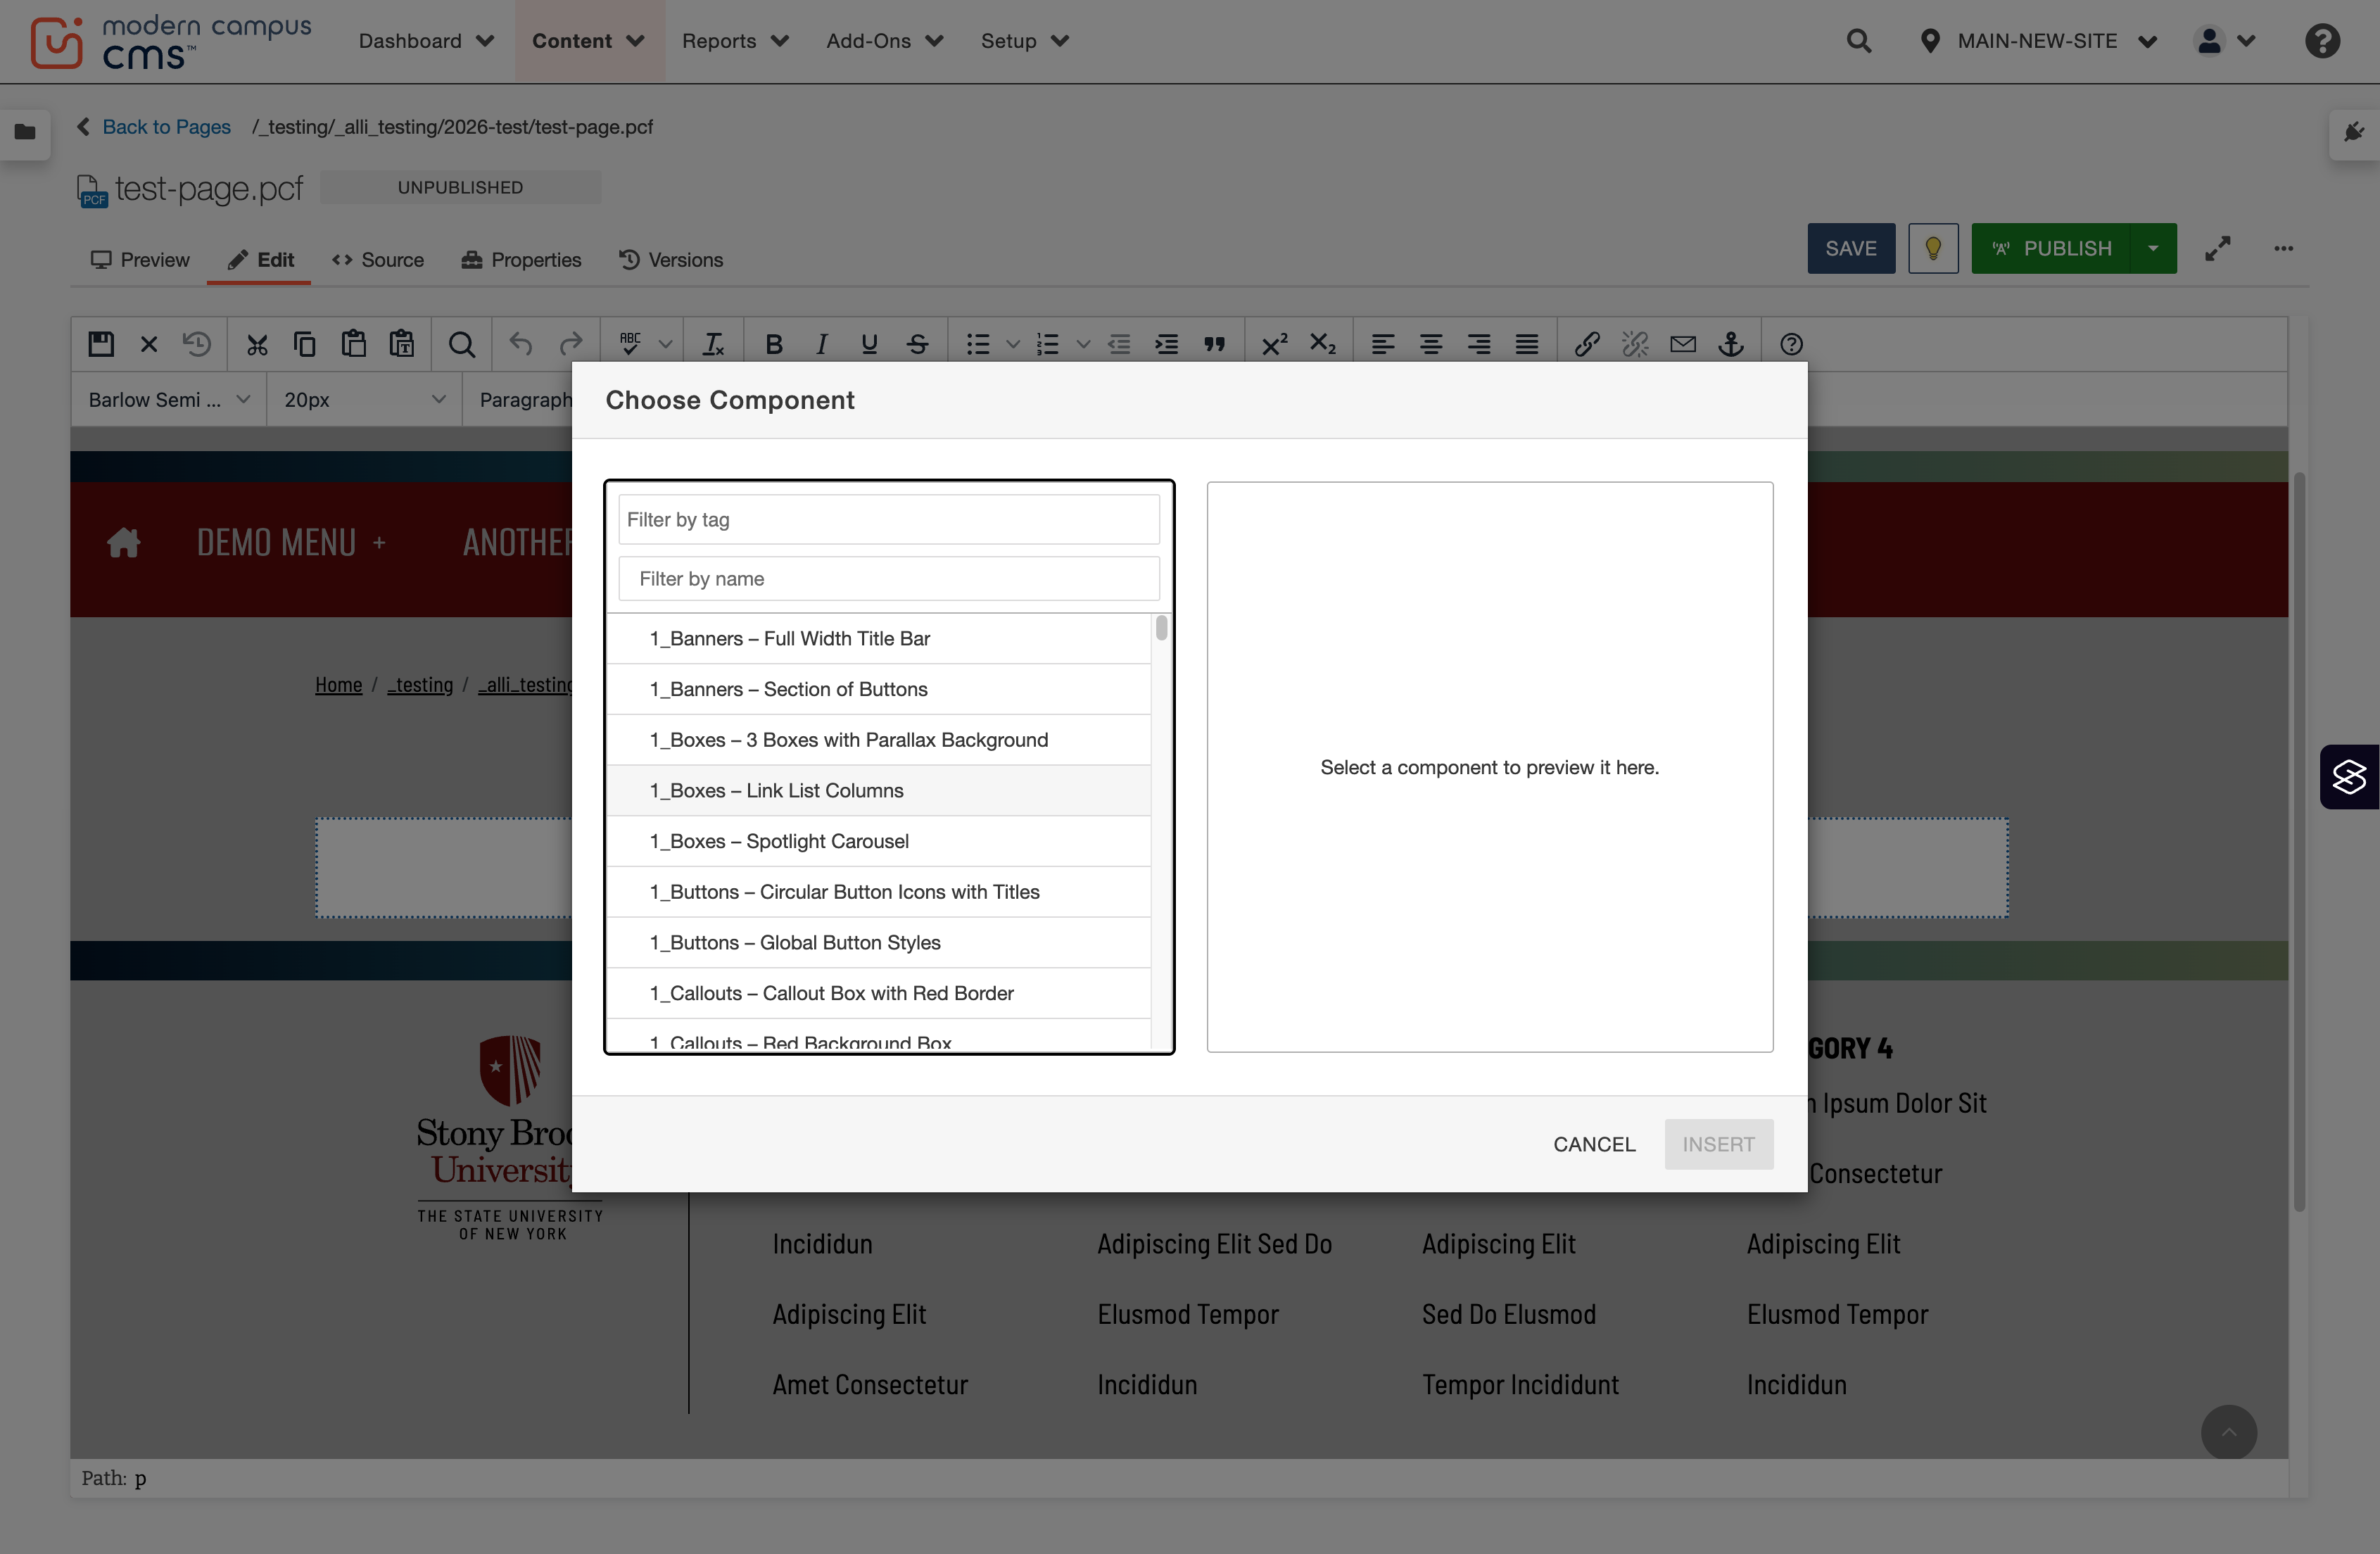Click CANCEL in Choose Component dialog
The height and width of the screenshot is (1554, 2380).
pos(1594,1144)
